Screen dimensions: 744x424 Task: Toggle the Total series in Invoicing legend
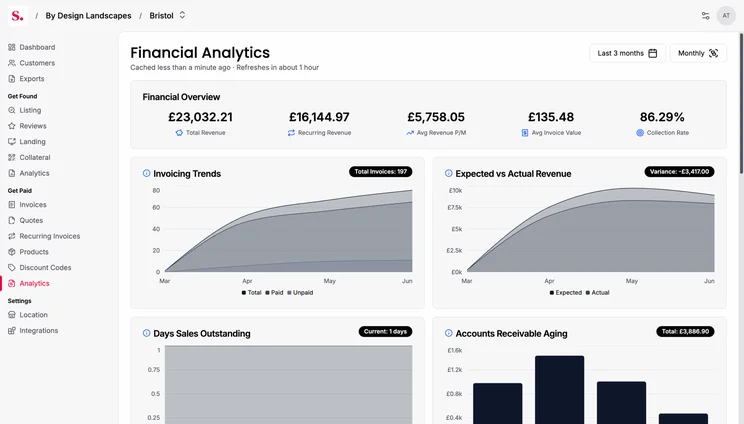pos(251,293)
